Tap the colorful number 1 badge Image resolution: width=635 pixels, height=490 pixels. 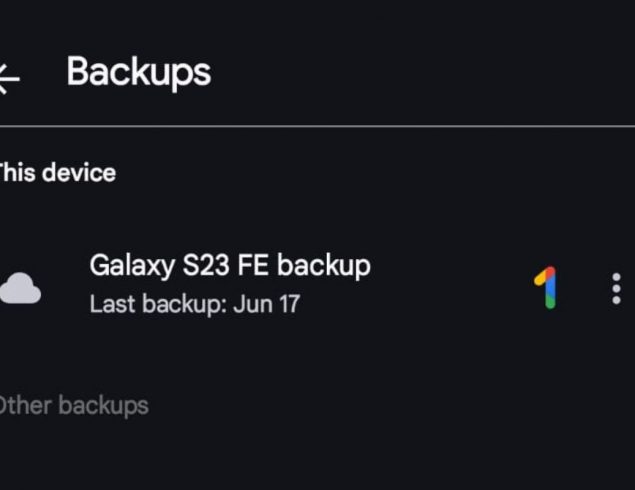point(545,288)
